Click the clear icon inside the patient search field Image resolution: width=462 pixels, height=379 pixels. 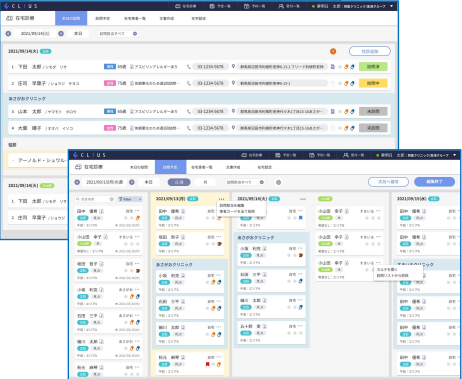[112, 199]
